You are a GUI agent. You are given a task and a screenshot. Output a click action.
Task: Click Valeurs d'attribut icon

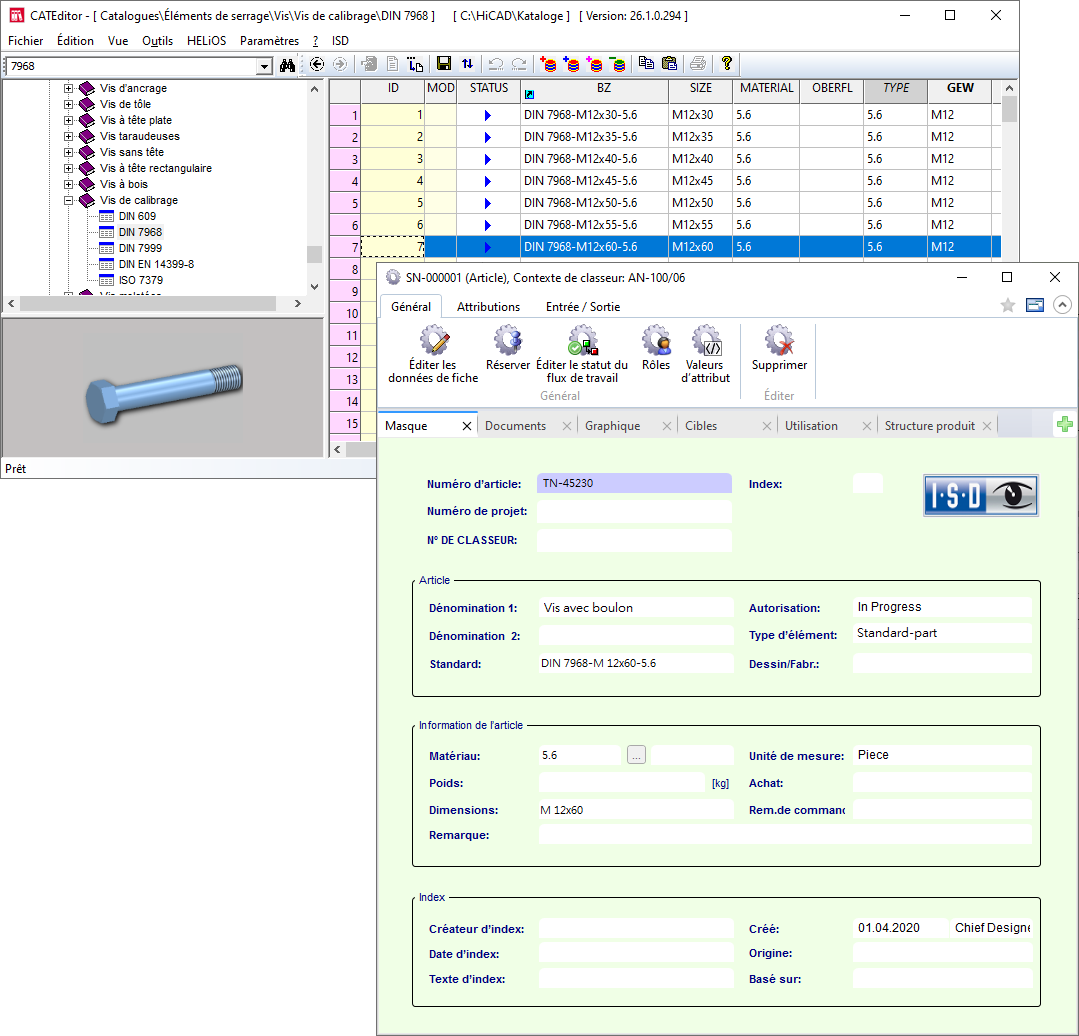coord(706,354)
